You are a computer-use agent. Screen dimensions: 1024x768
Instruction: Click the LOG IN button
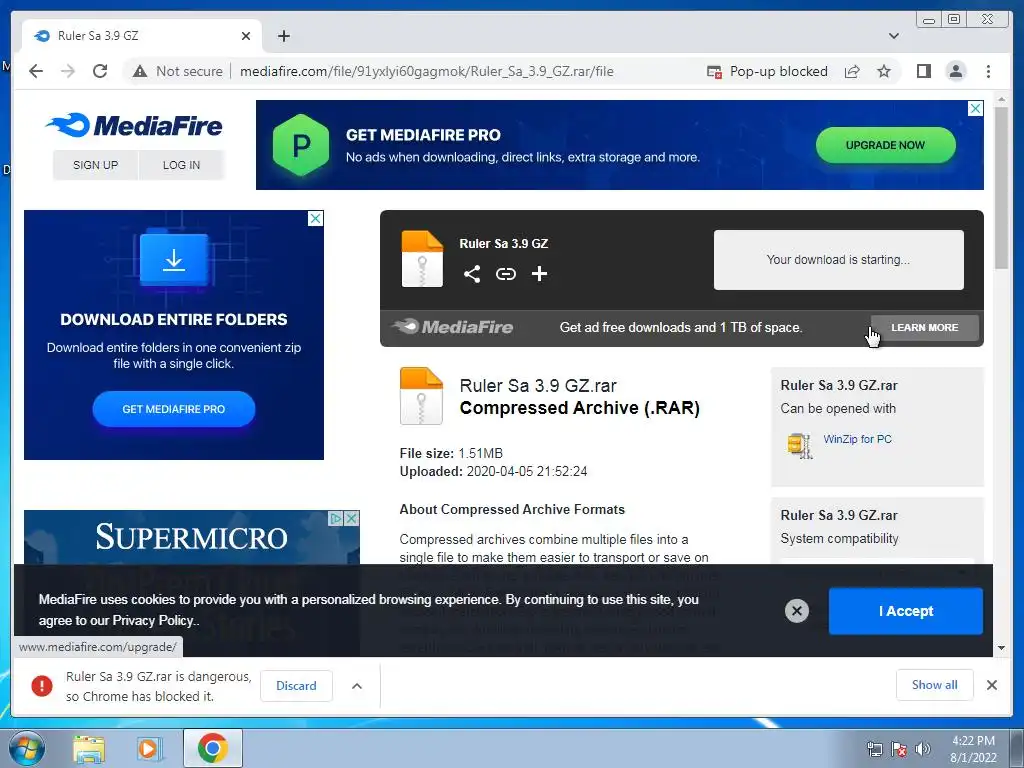182,165
